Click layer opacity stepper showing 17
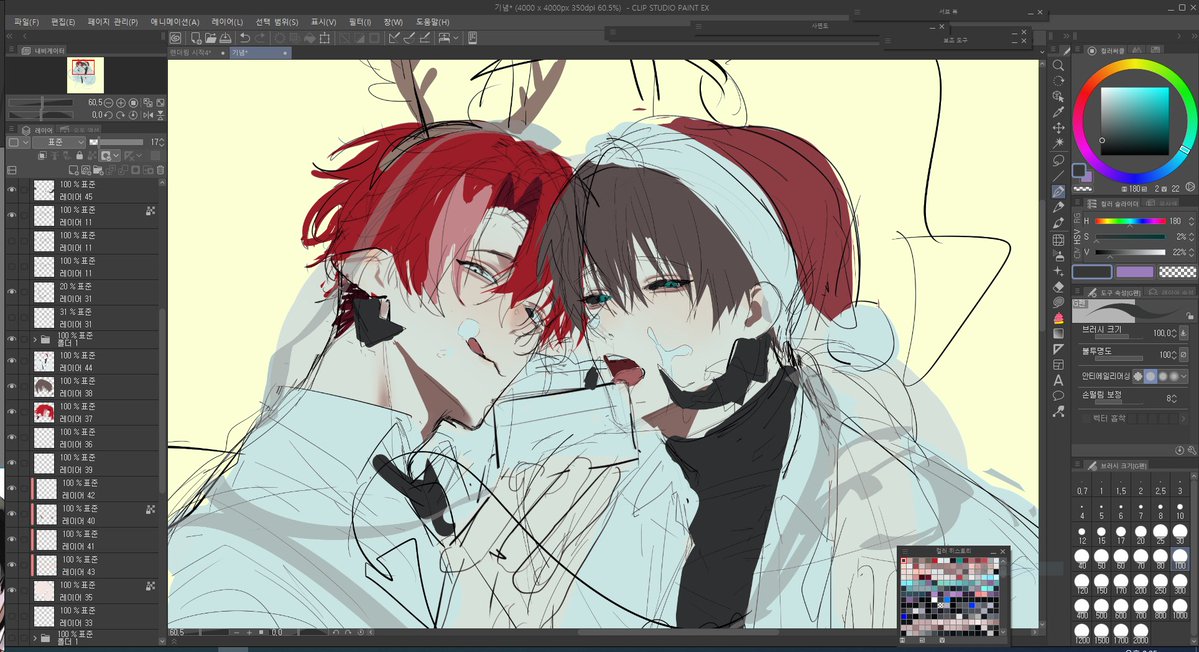Viewport: 1199px width, 652px height. tap(162, 142)
